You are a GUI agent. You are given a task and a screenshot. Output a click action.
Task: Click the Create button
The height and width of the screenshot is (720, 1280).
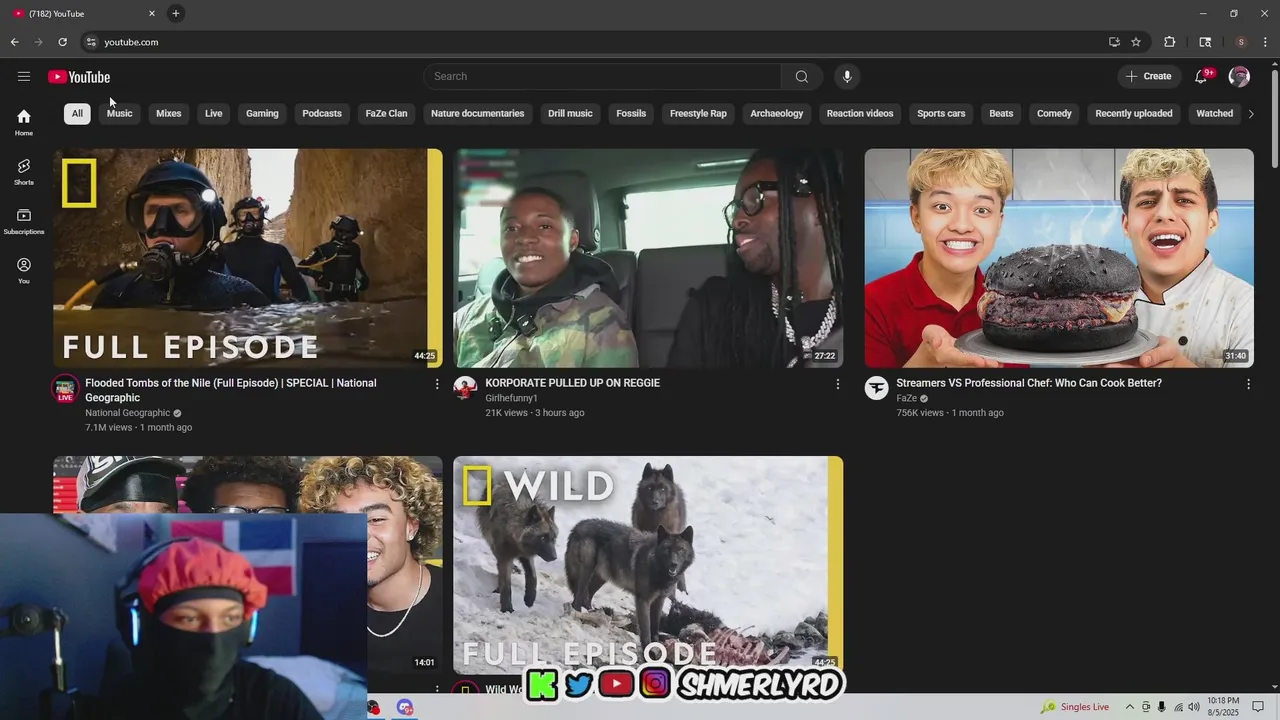click(x=1150, y=77)
